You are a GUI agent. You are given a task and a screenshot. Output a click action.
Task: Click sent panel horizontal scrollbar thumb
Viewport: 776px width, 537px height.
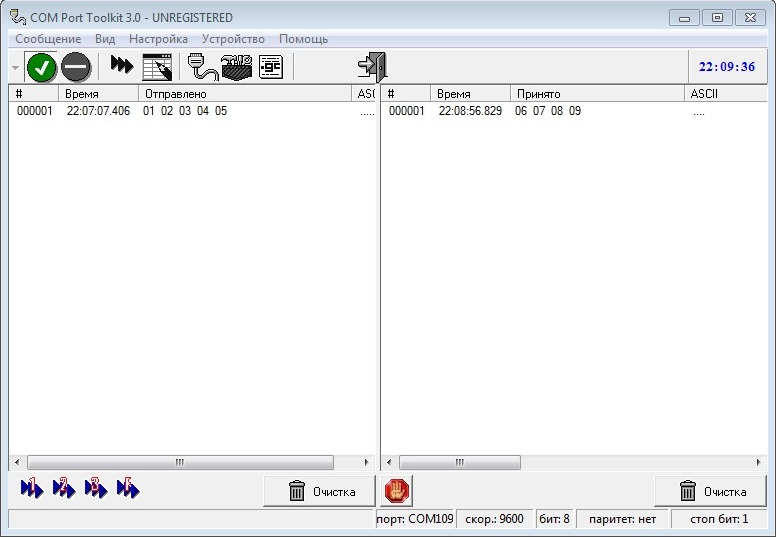click(x=180, y=462)
